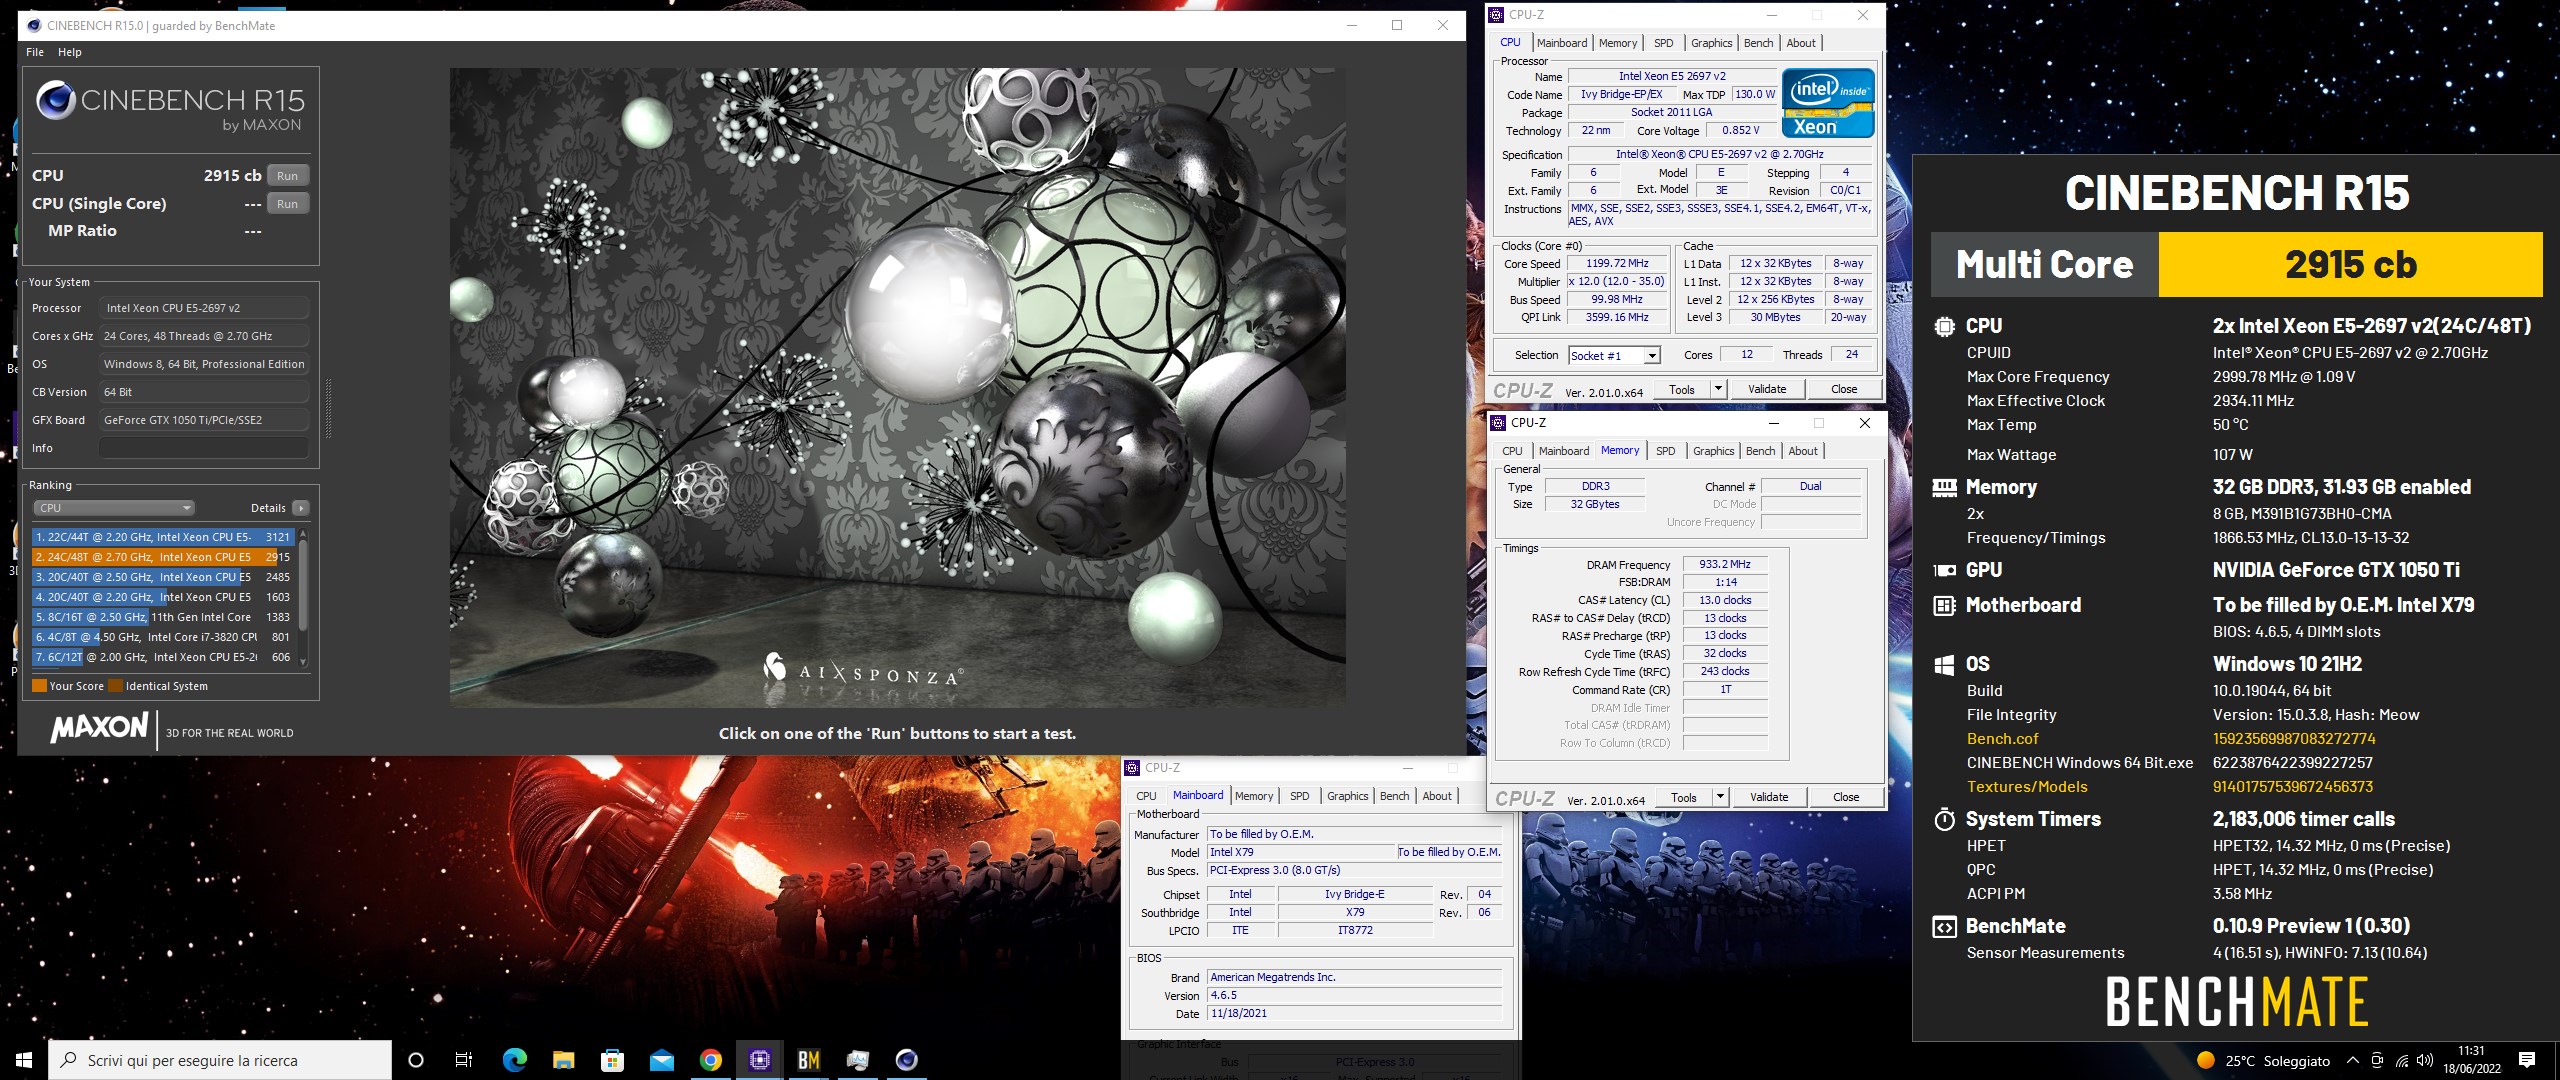Open Graphics tab in CPU-Z Memory window
2560x1080 pixels.
coord(1714,451)
